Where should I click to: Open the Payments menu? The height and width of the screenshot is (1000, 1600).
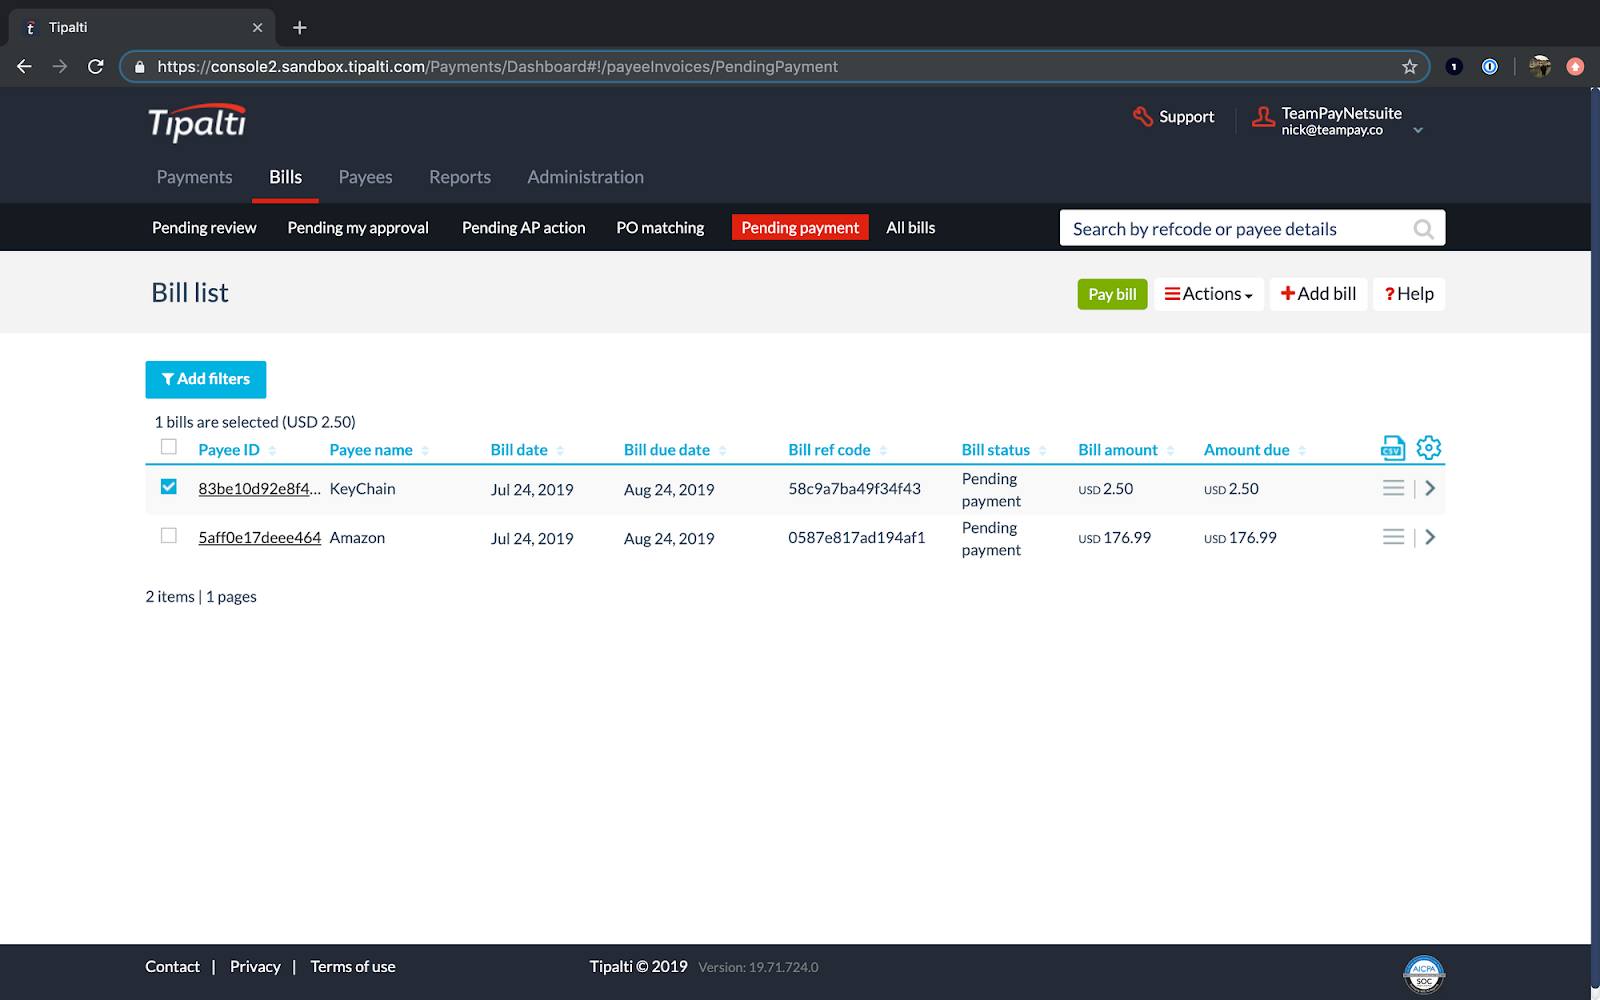tap(194, 177)
